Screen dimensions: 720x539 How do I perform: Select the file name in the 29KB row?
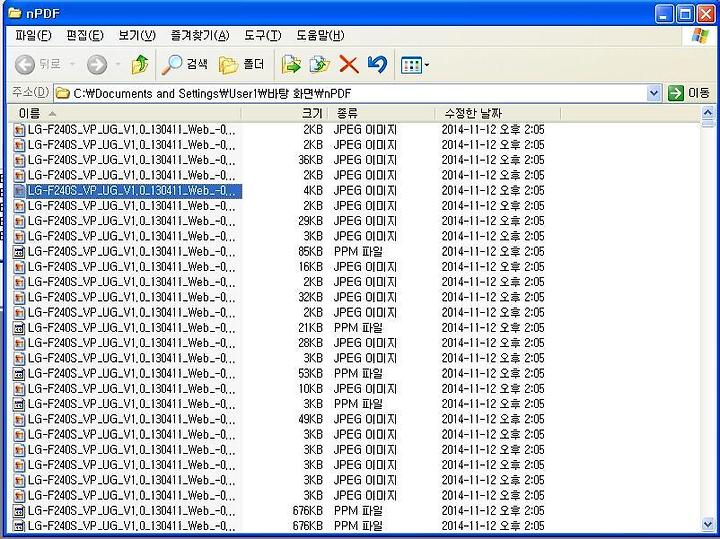pyautogui.click(x=131, y=221)
